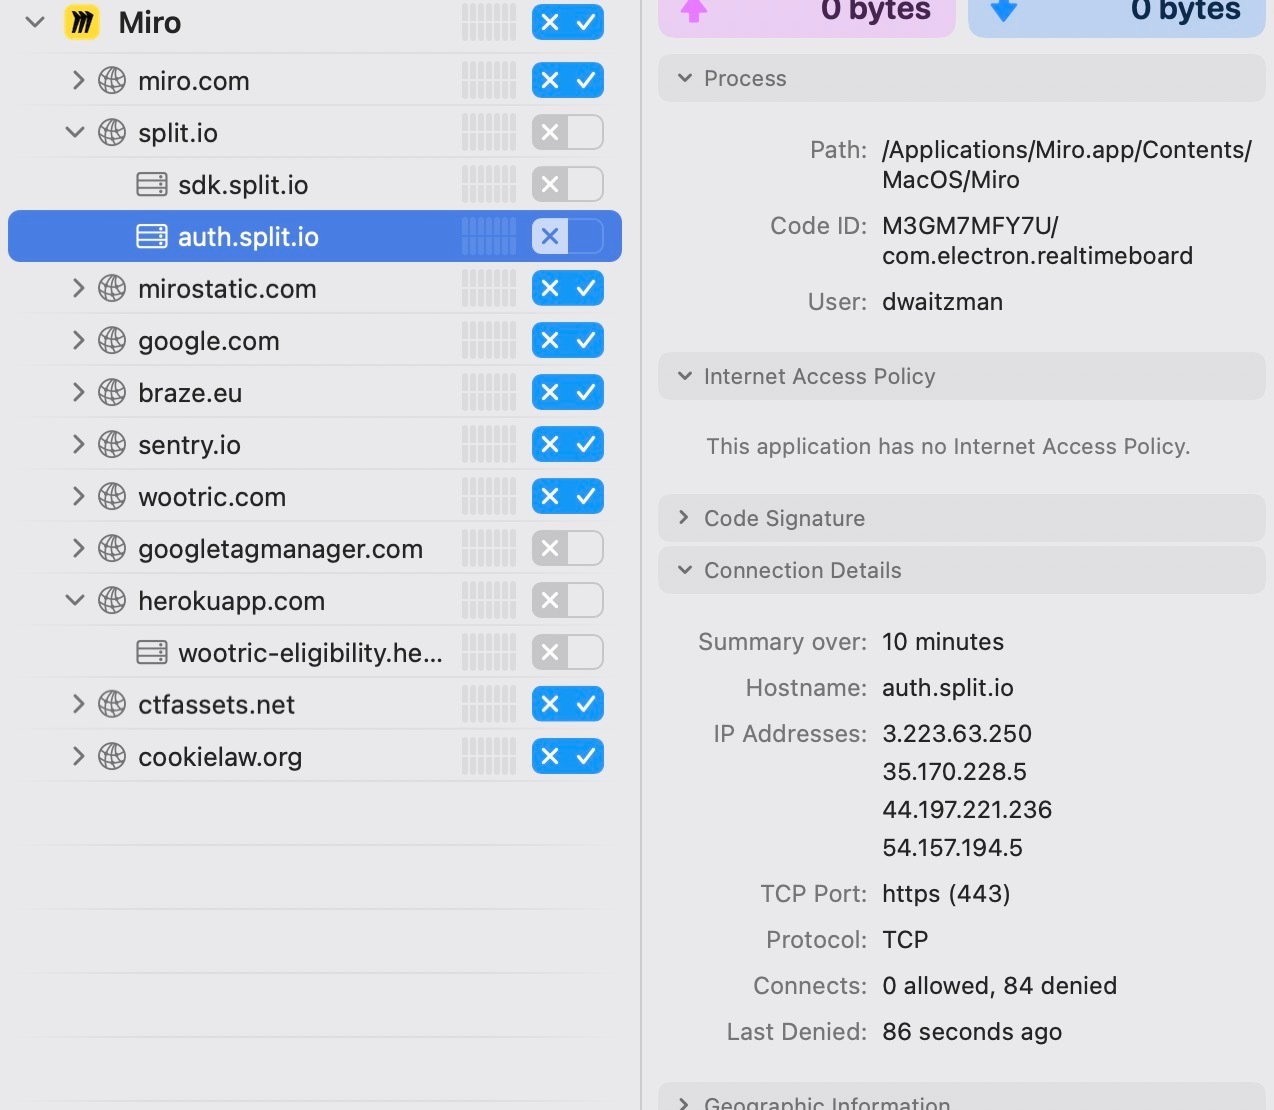Click the Code ID value M3GM7MFY7U
Image resolution: width=1274 pixels, height=1110 pixels.
point(970,226)
